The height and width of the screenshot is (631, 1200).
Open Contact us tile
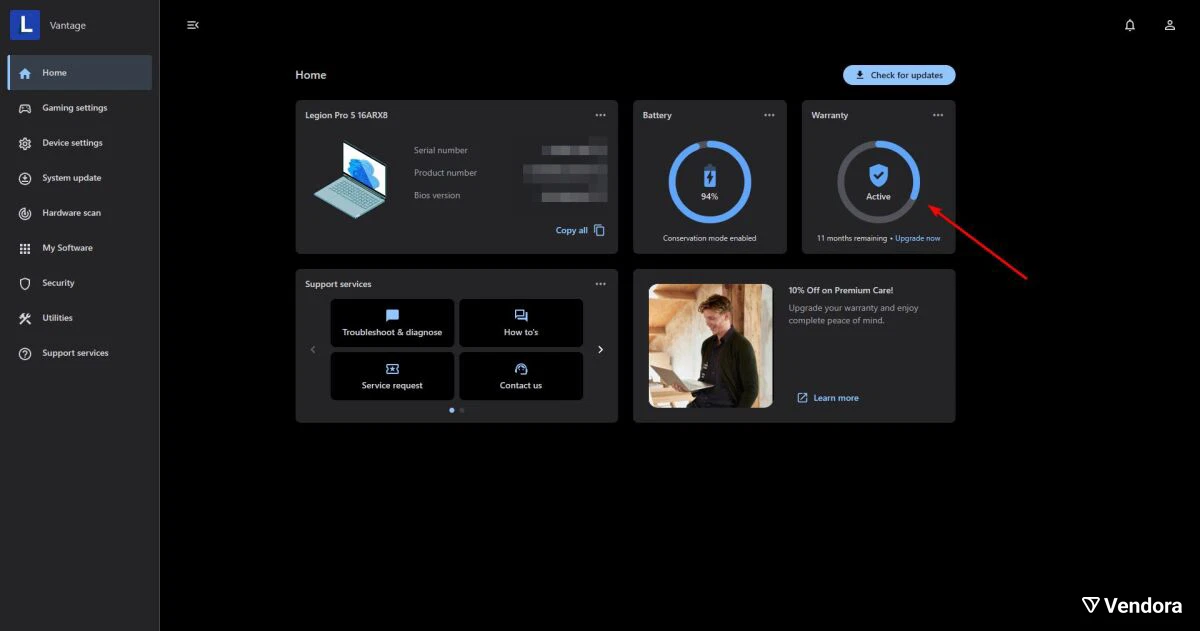[x=521, y=376]
